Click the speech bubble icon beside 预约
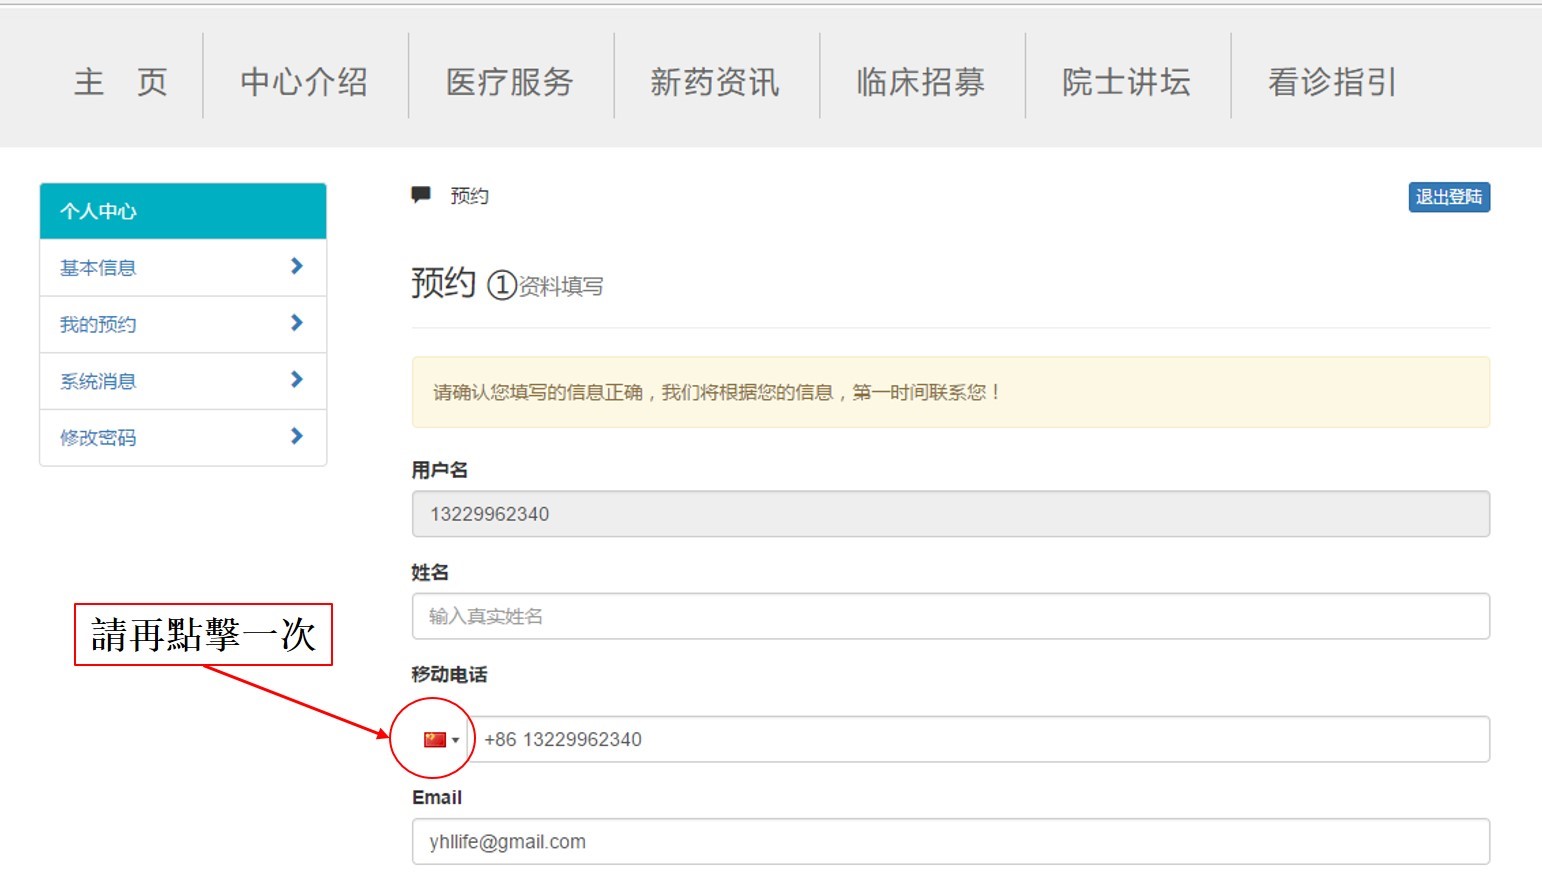 click(x=421, y=195)
